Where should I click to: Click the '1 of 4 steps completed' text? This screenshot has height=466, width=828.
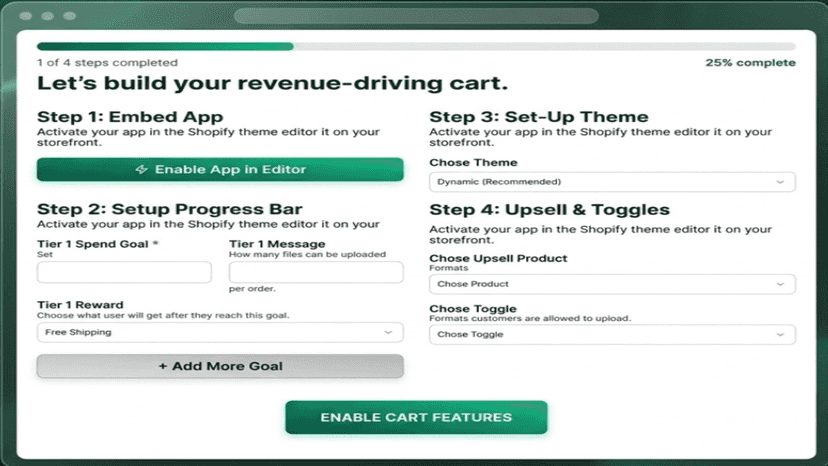coord(107,63)
